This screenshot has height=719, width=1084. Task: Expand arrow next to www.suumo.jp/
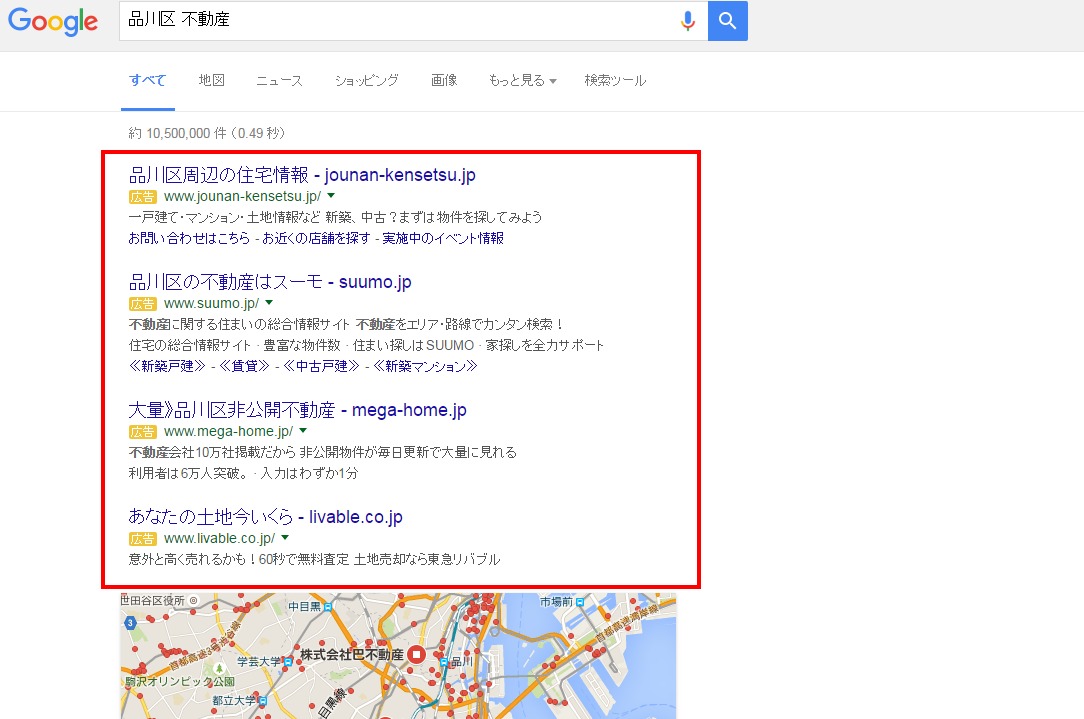click(269, 302)
